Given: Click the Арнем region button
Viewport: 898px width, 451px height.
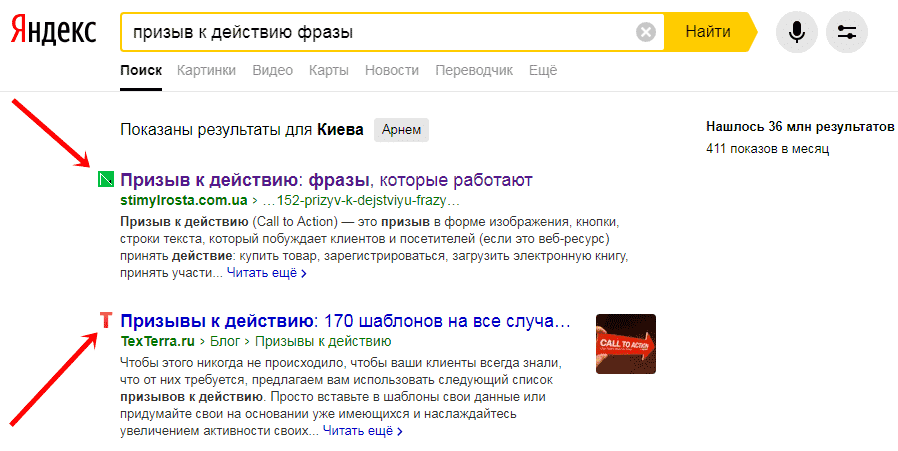Looking at the screenshot, I should tap(400, 129).
